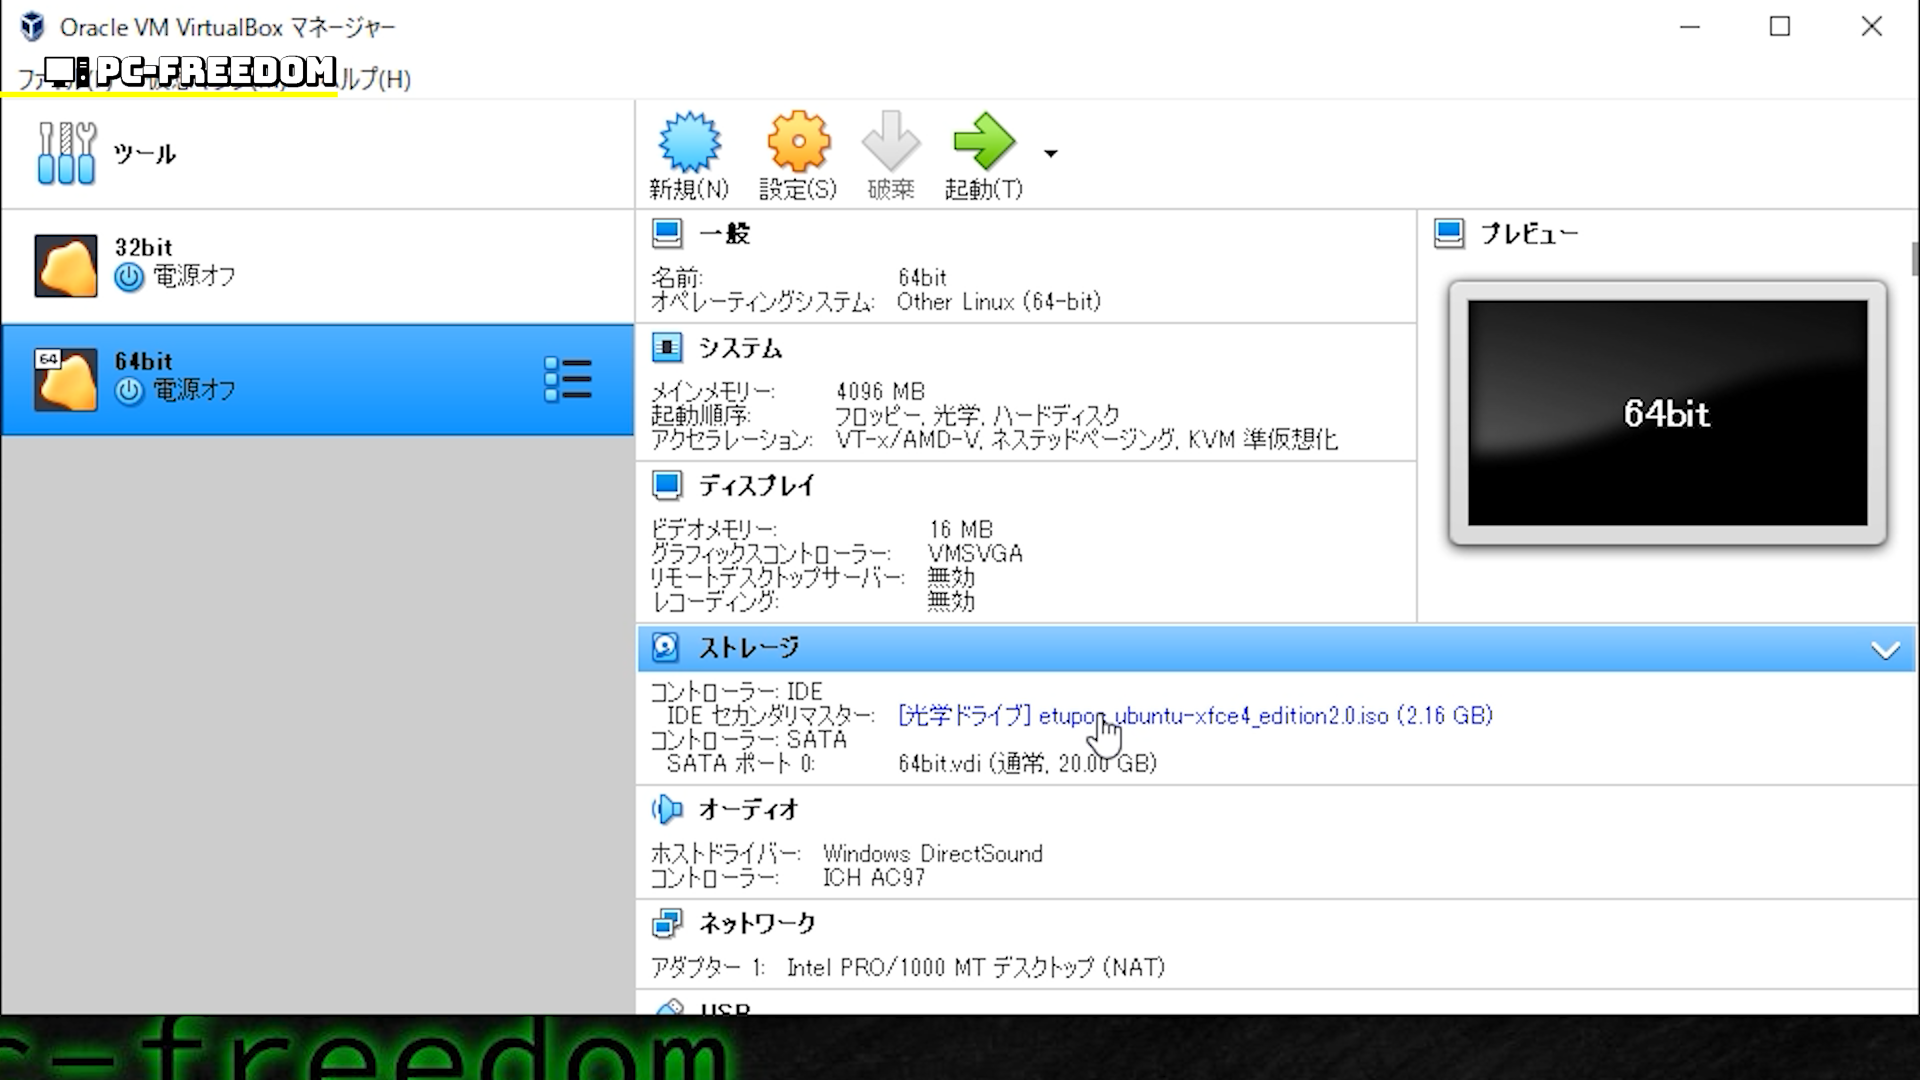
Task: Click the System (システム) chip icon
Action: [666, 348]
